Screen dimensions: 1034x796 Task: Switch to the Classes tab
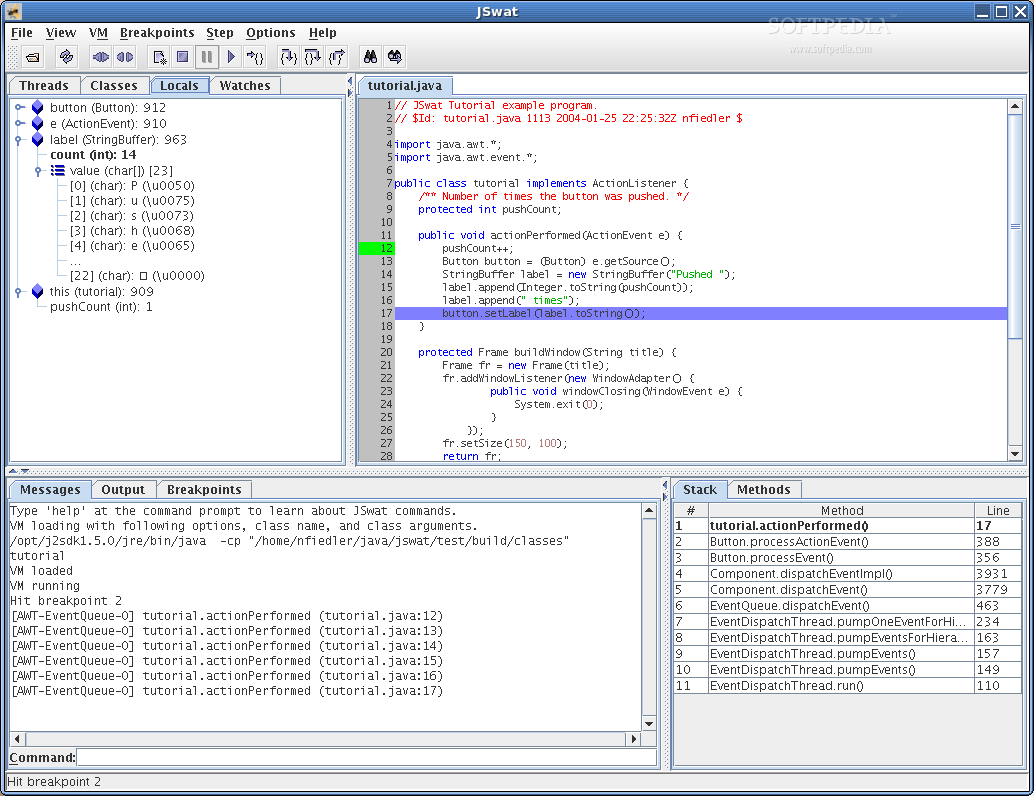[114, 86]
